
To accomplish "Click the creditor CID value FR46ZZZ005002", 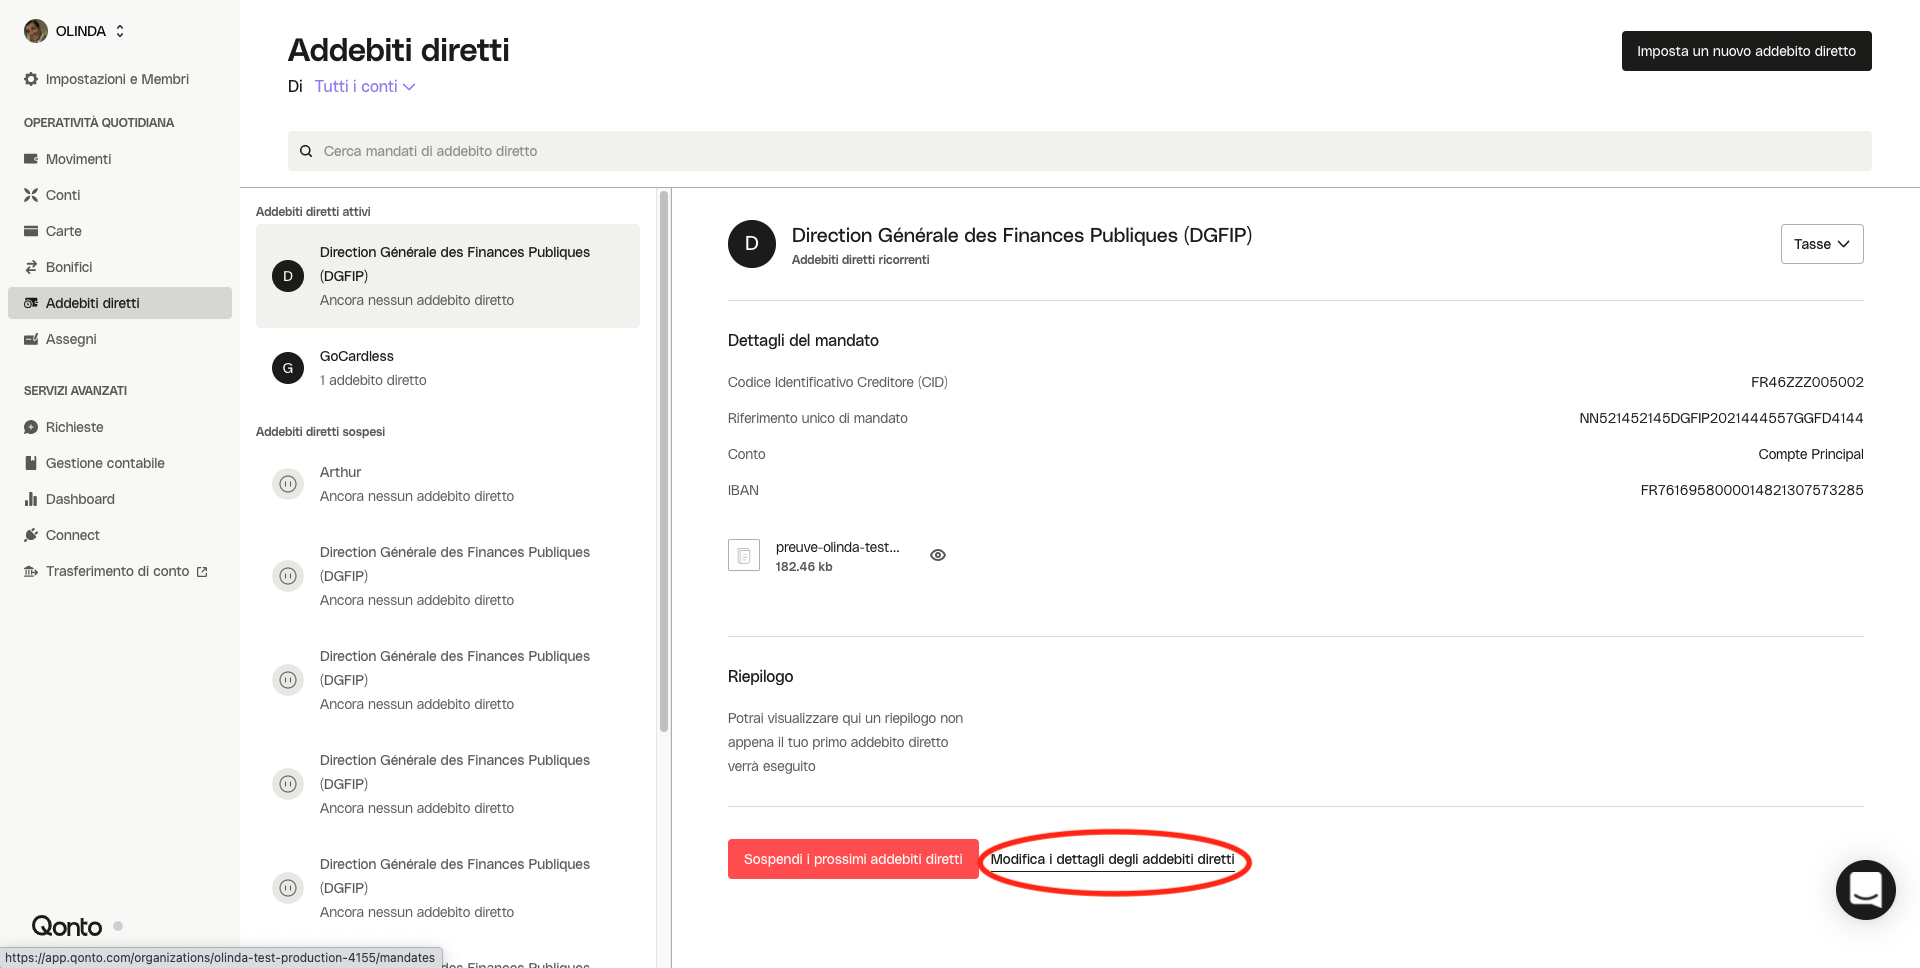I will point(1807,382).
